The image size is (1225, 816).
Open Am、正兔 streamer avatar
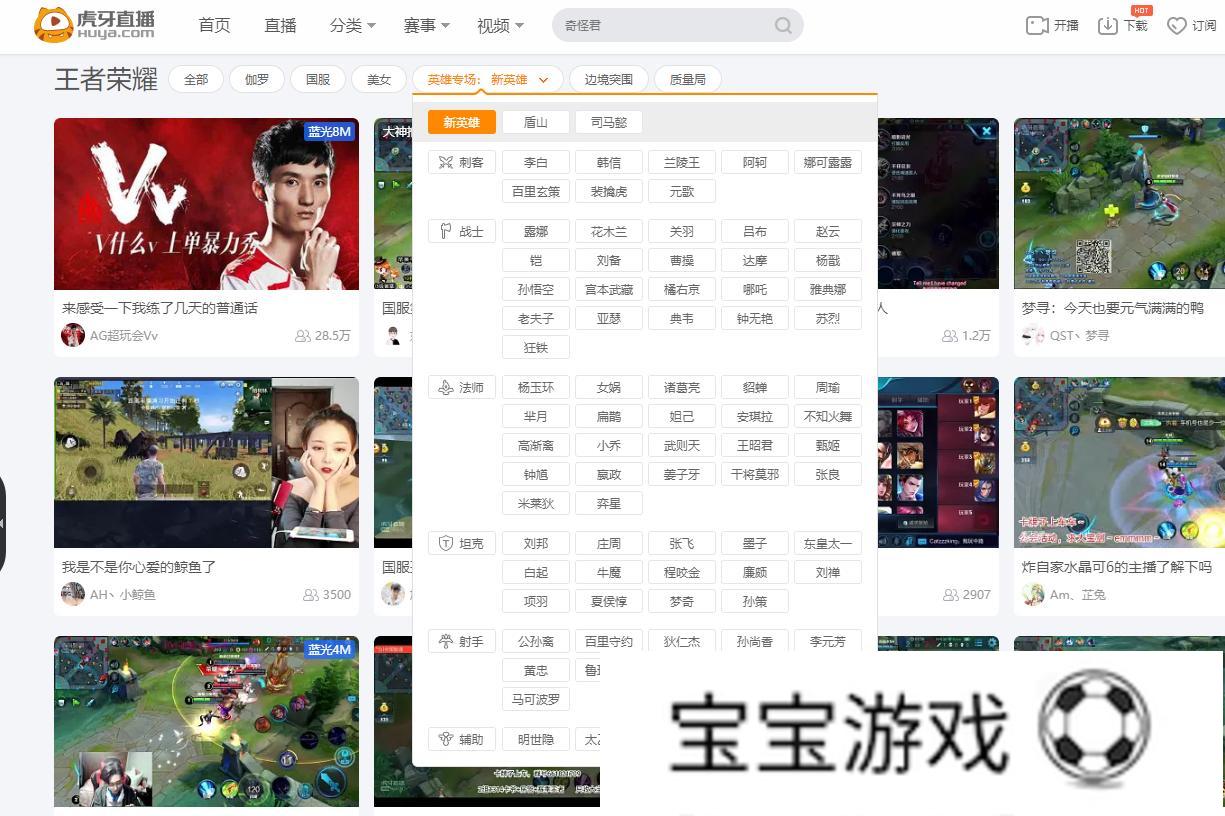point(1033,594)
